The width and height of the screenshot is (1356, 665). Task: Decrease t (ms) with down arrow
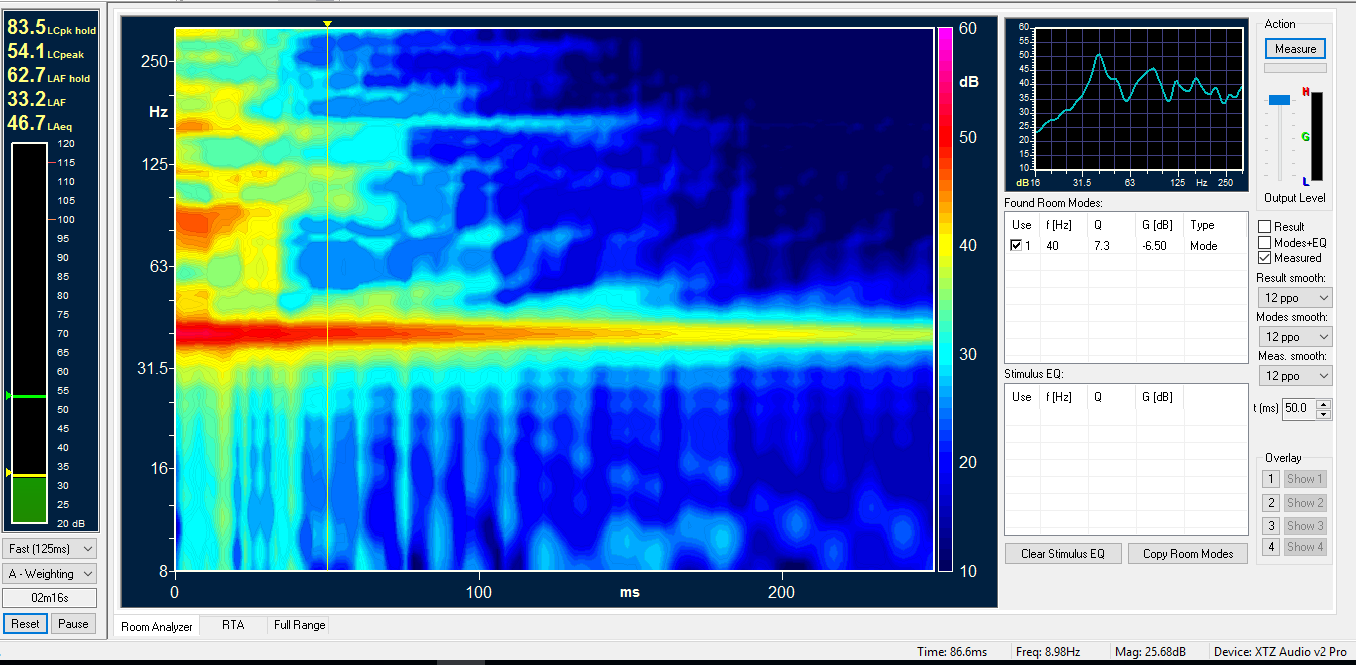[1324, 413]
